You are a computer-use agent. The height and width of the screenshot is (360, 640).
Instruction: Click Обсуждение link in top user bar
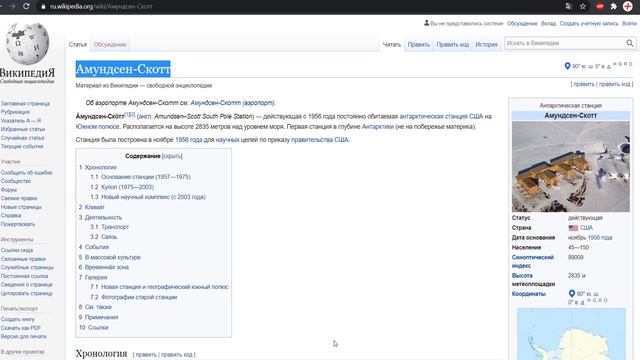522,23
